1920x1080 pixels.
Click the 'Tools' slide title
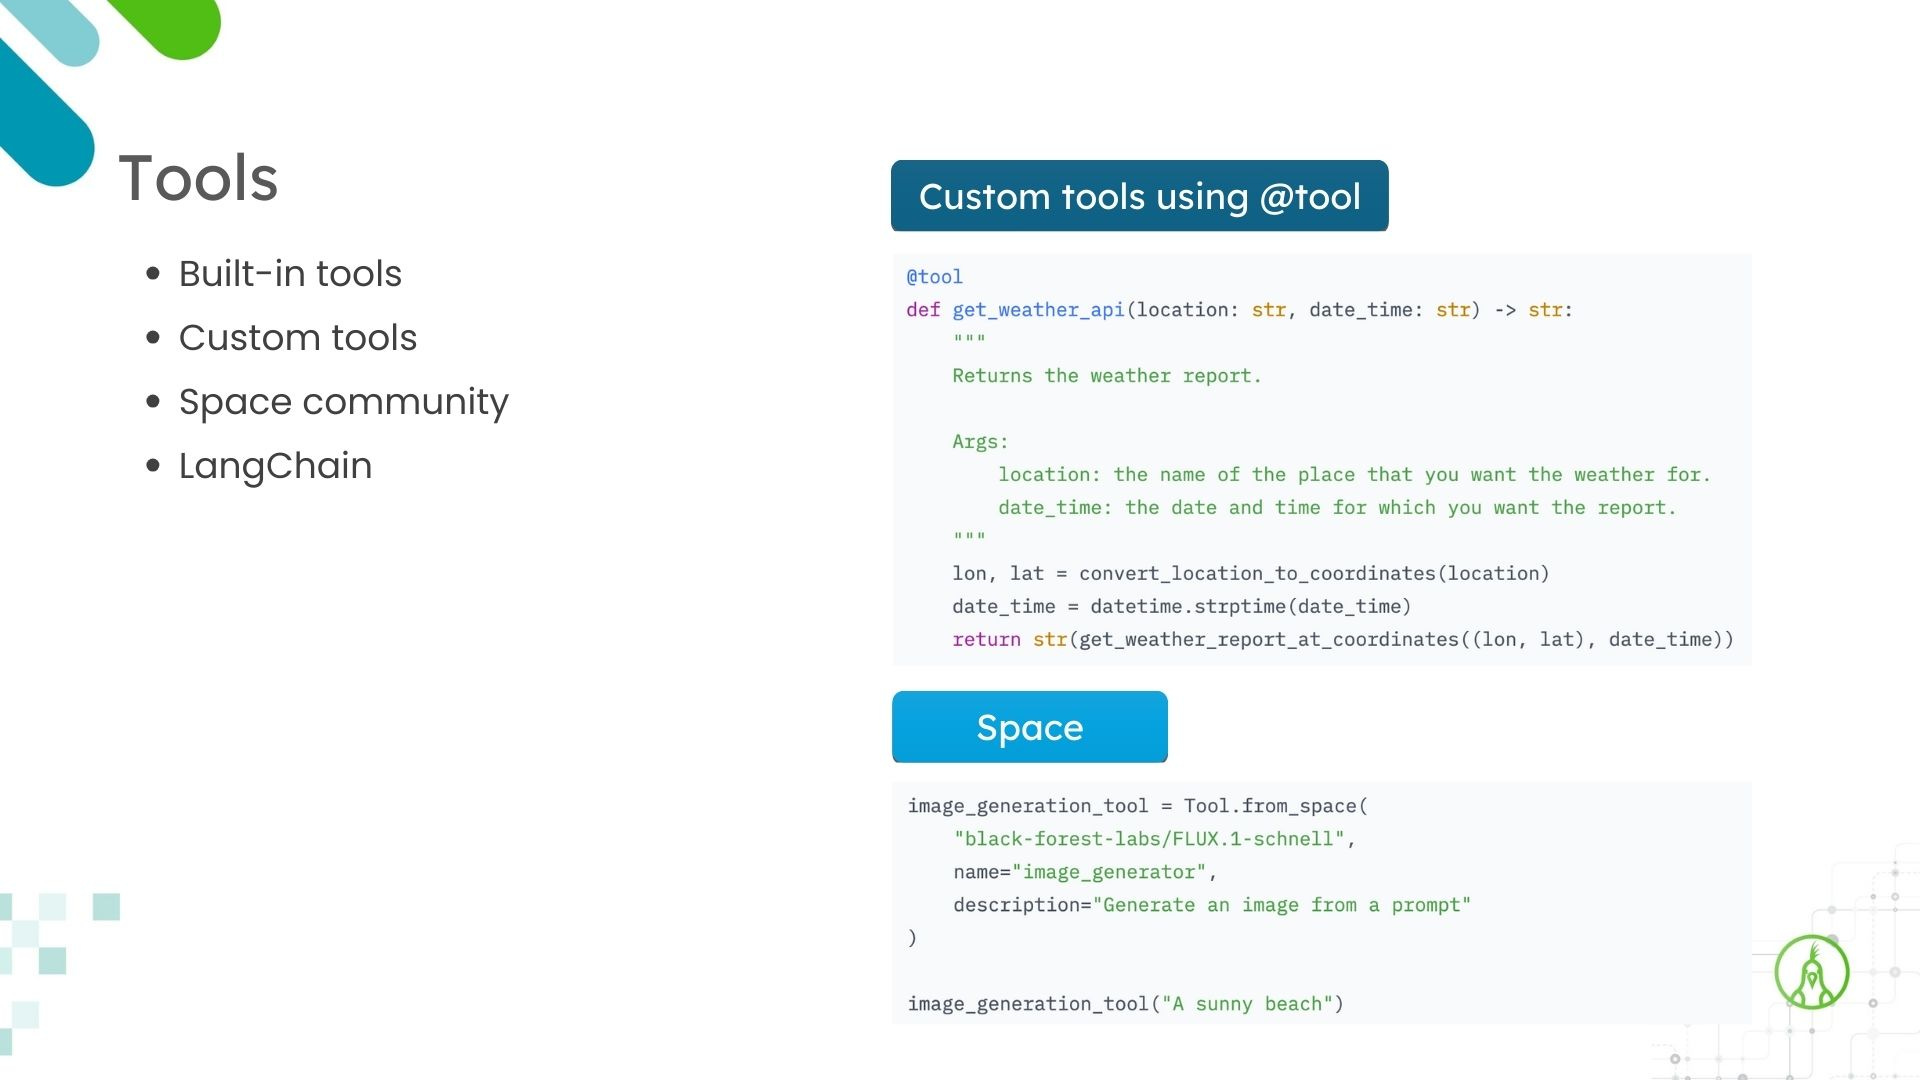[x=198, y=178]
